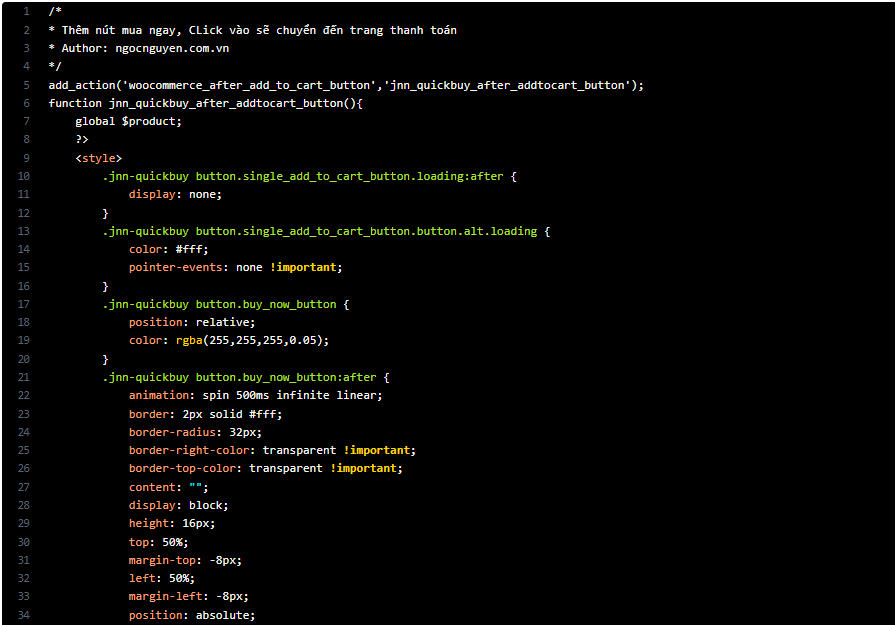Click 'top: 50%;' on line 30

[x=159, y=542]
